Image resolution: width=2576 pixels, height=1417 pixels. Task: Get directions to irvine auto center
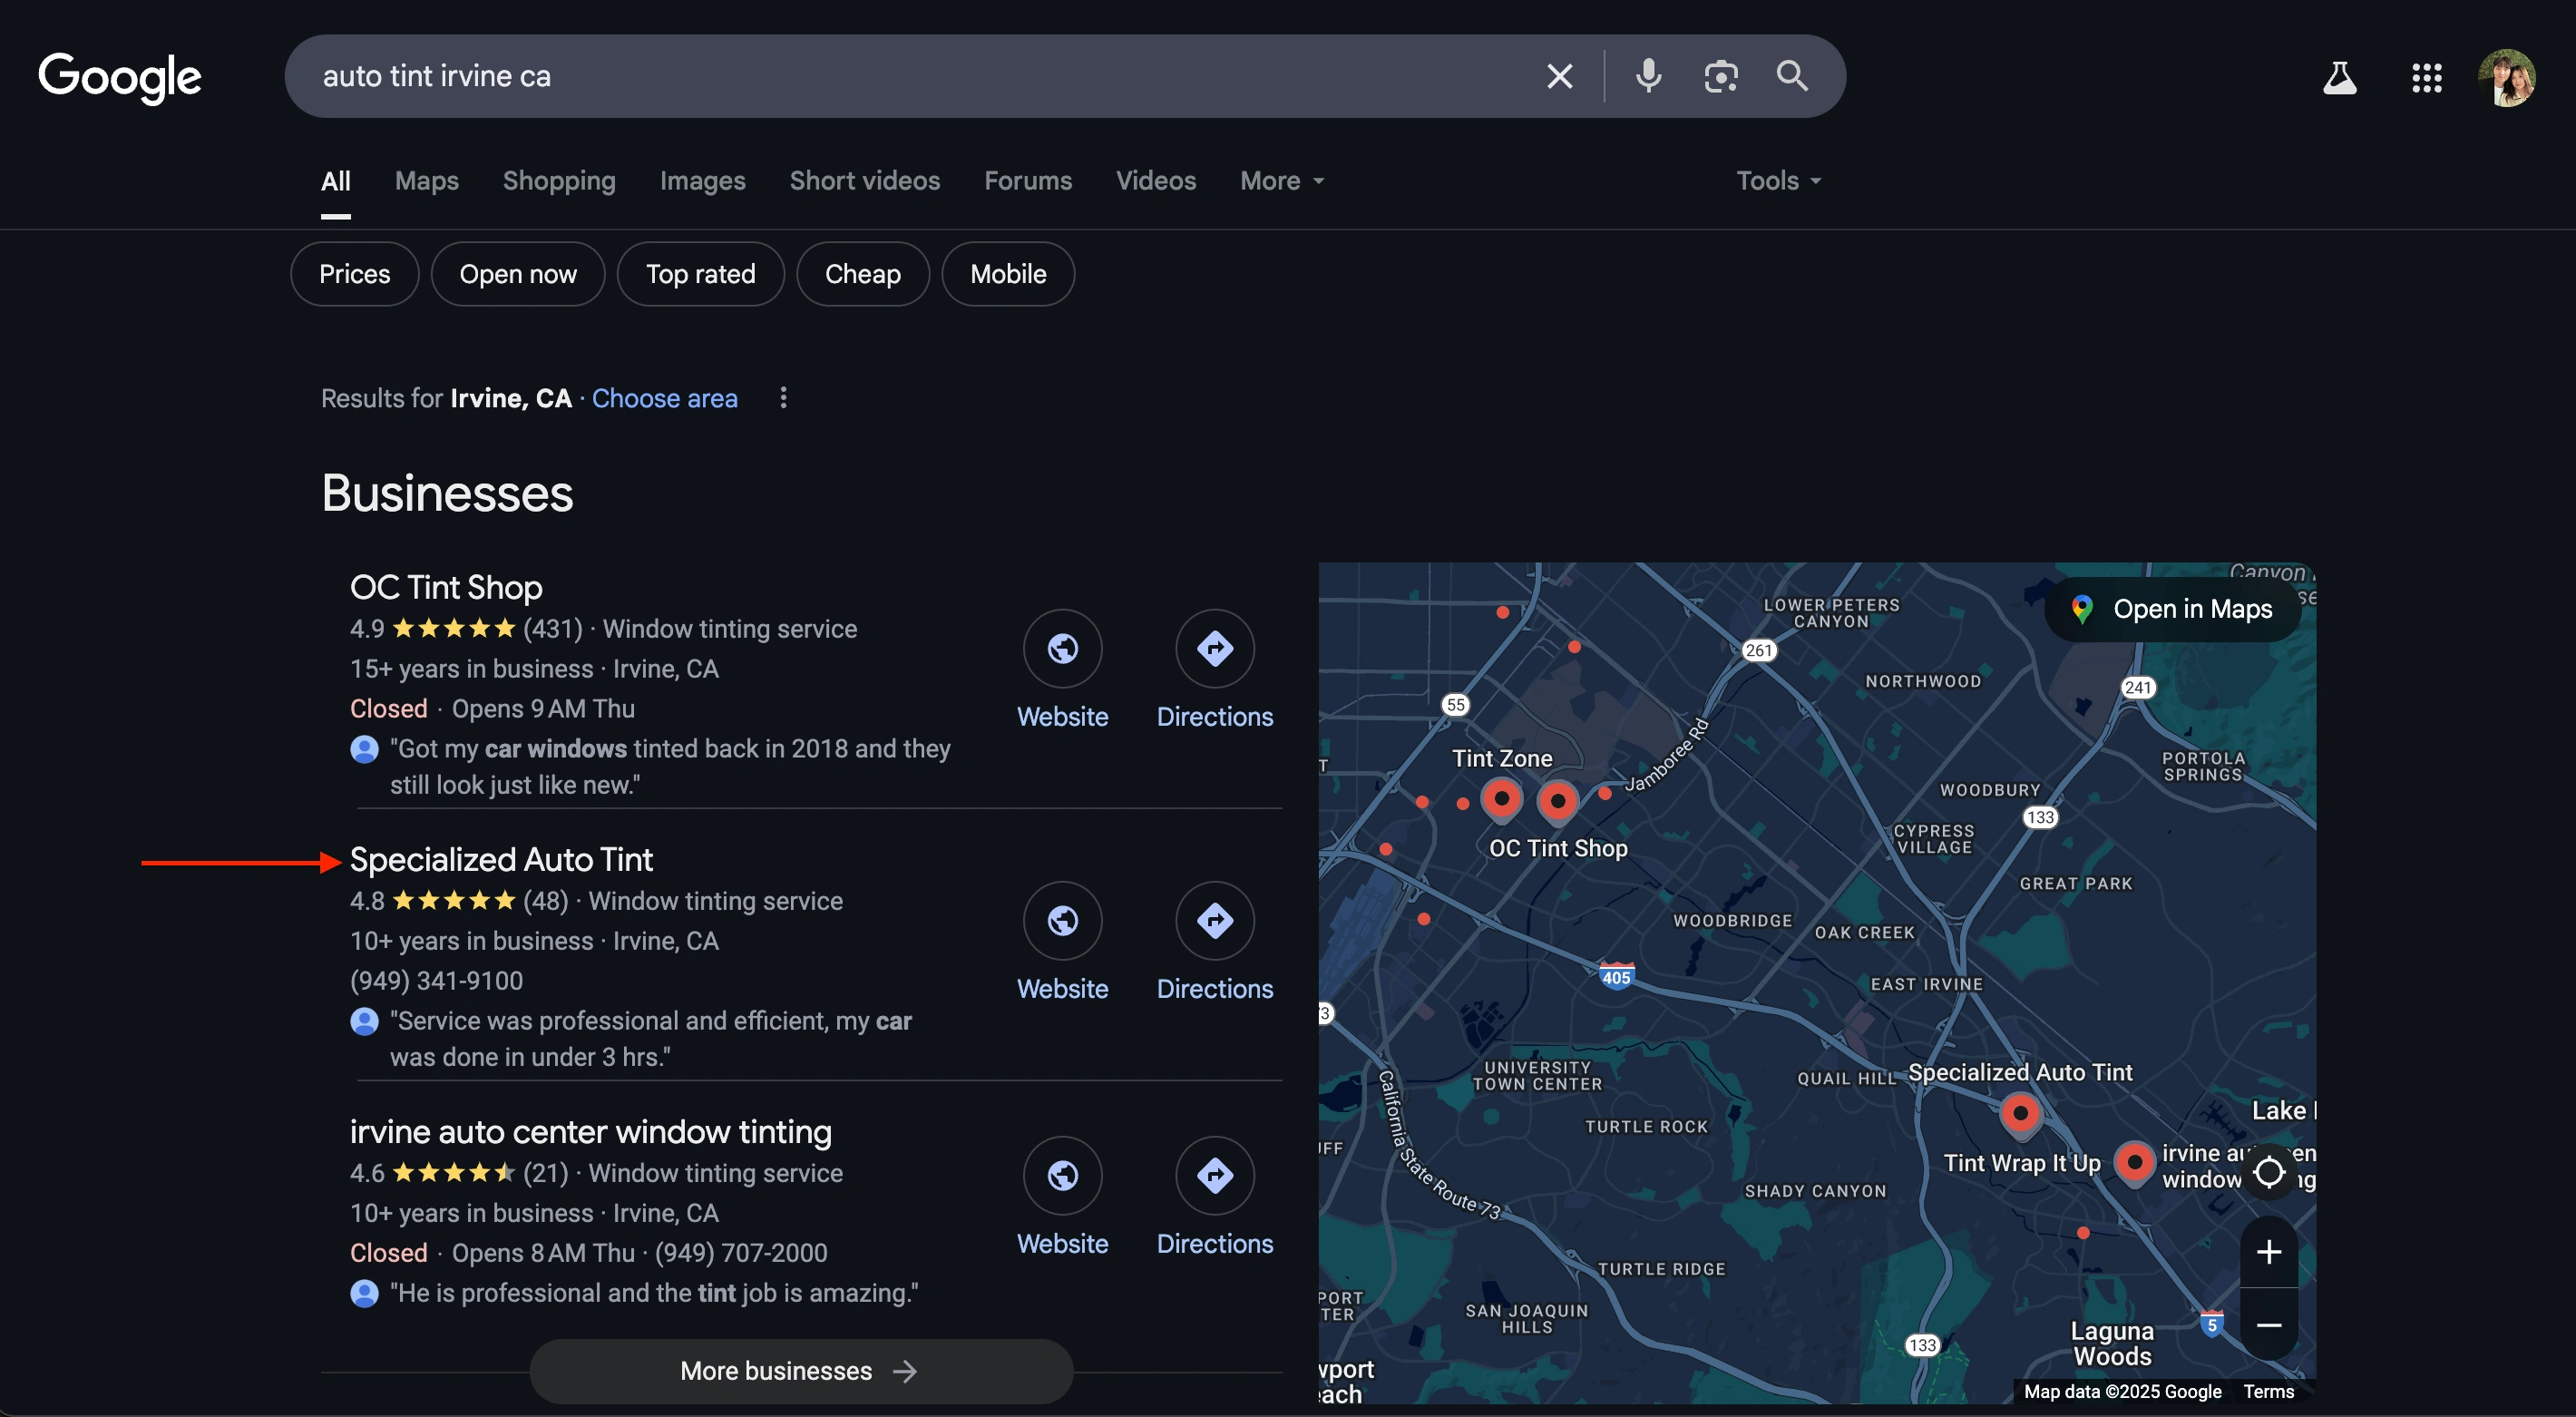click(1214, 1176)
